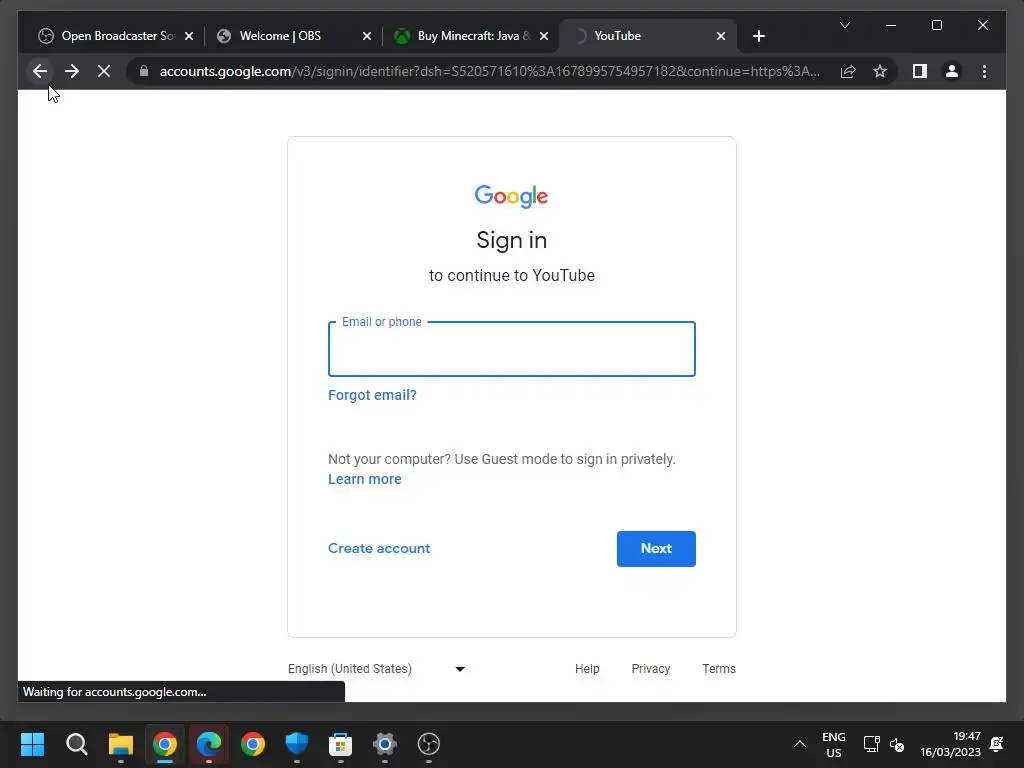The width and height of the screenshot is (1024, 768).
Task: Open Microsoft Edge from taskbar
Action: click(x=209, y=744)
